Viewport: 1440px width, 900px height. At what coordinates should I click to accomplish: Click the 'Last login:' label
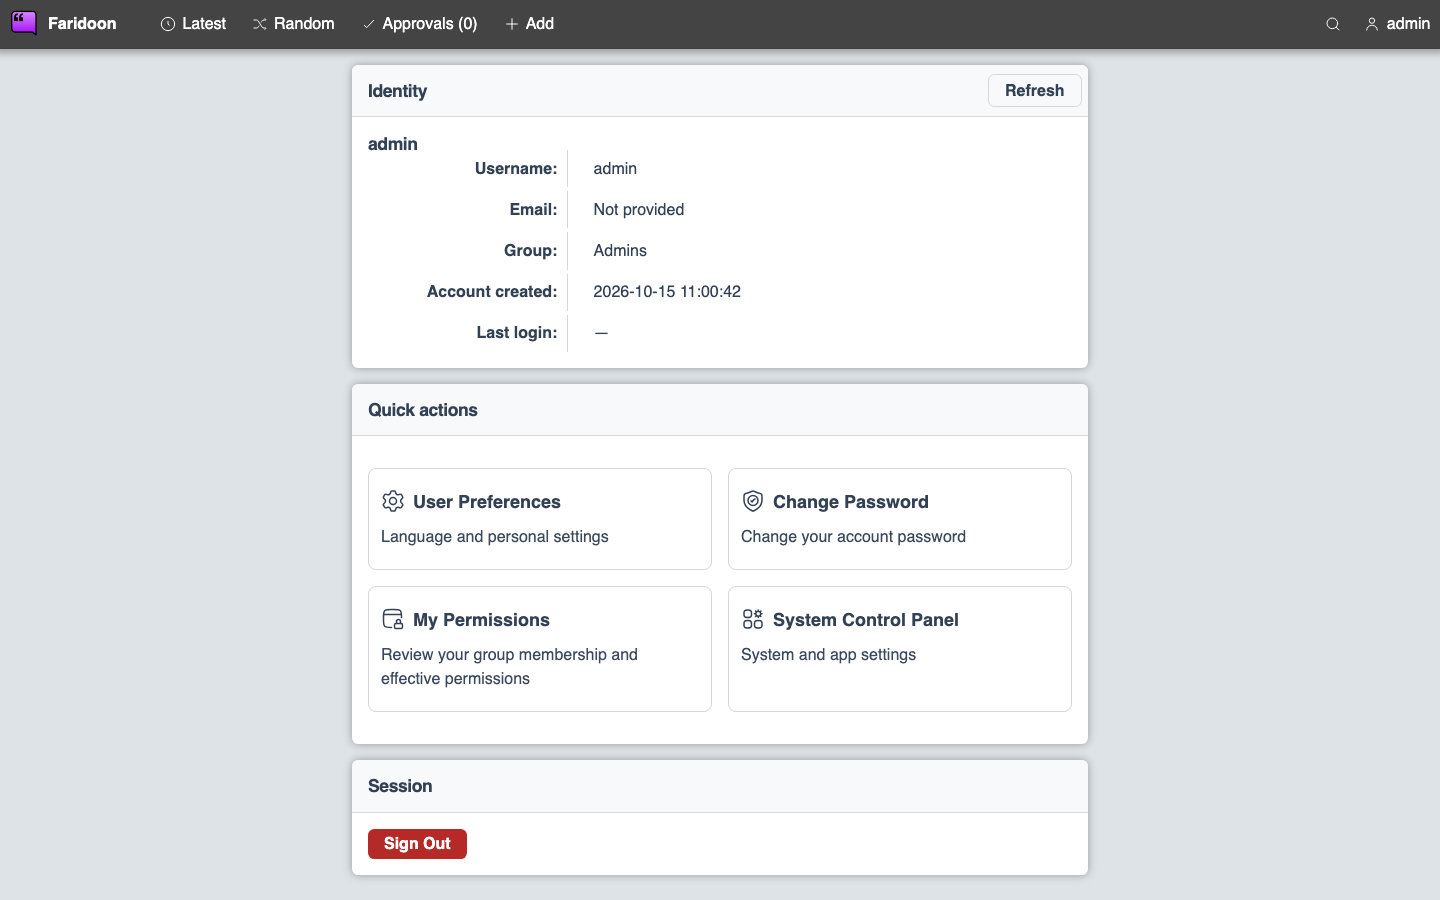(x=517, y=333)
